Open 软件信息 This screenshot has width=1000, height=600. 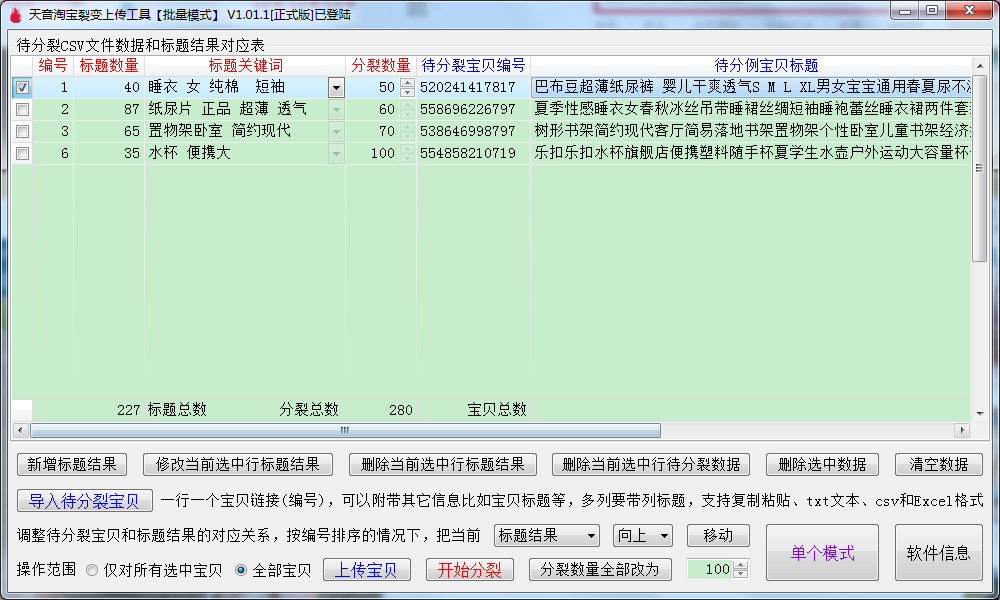938,552
